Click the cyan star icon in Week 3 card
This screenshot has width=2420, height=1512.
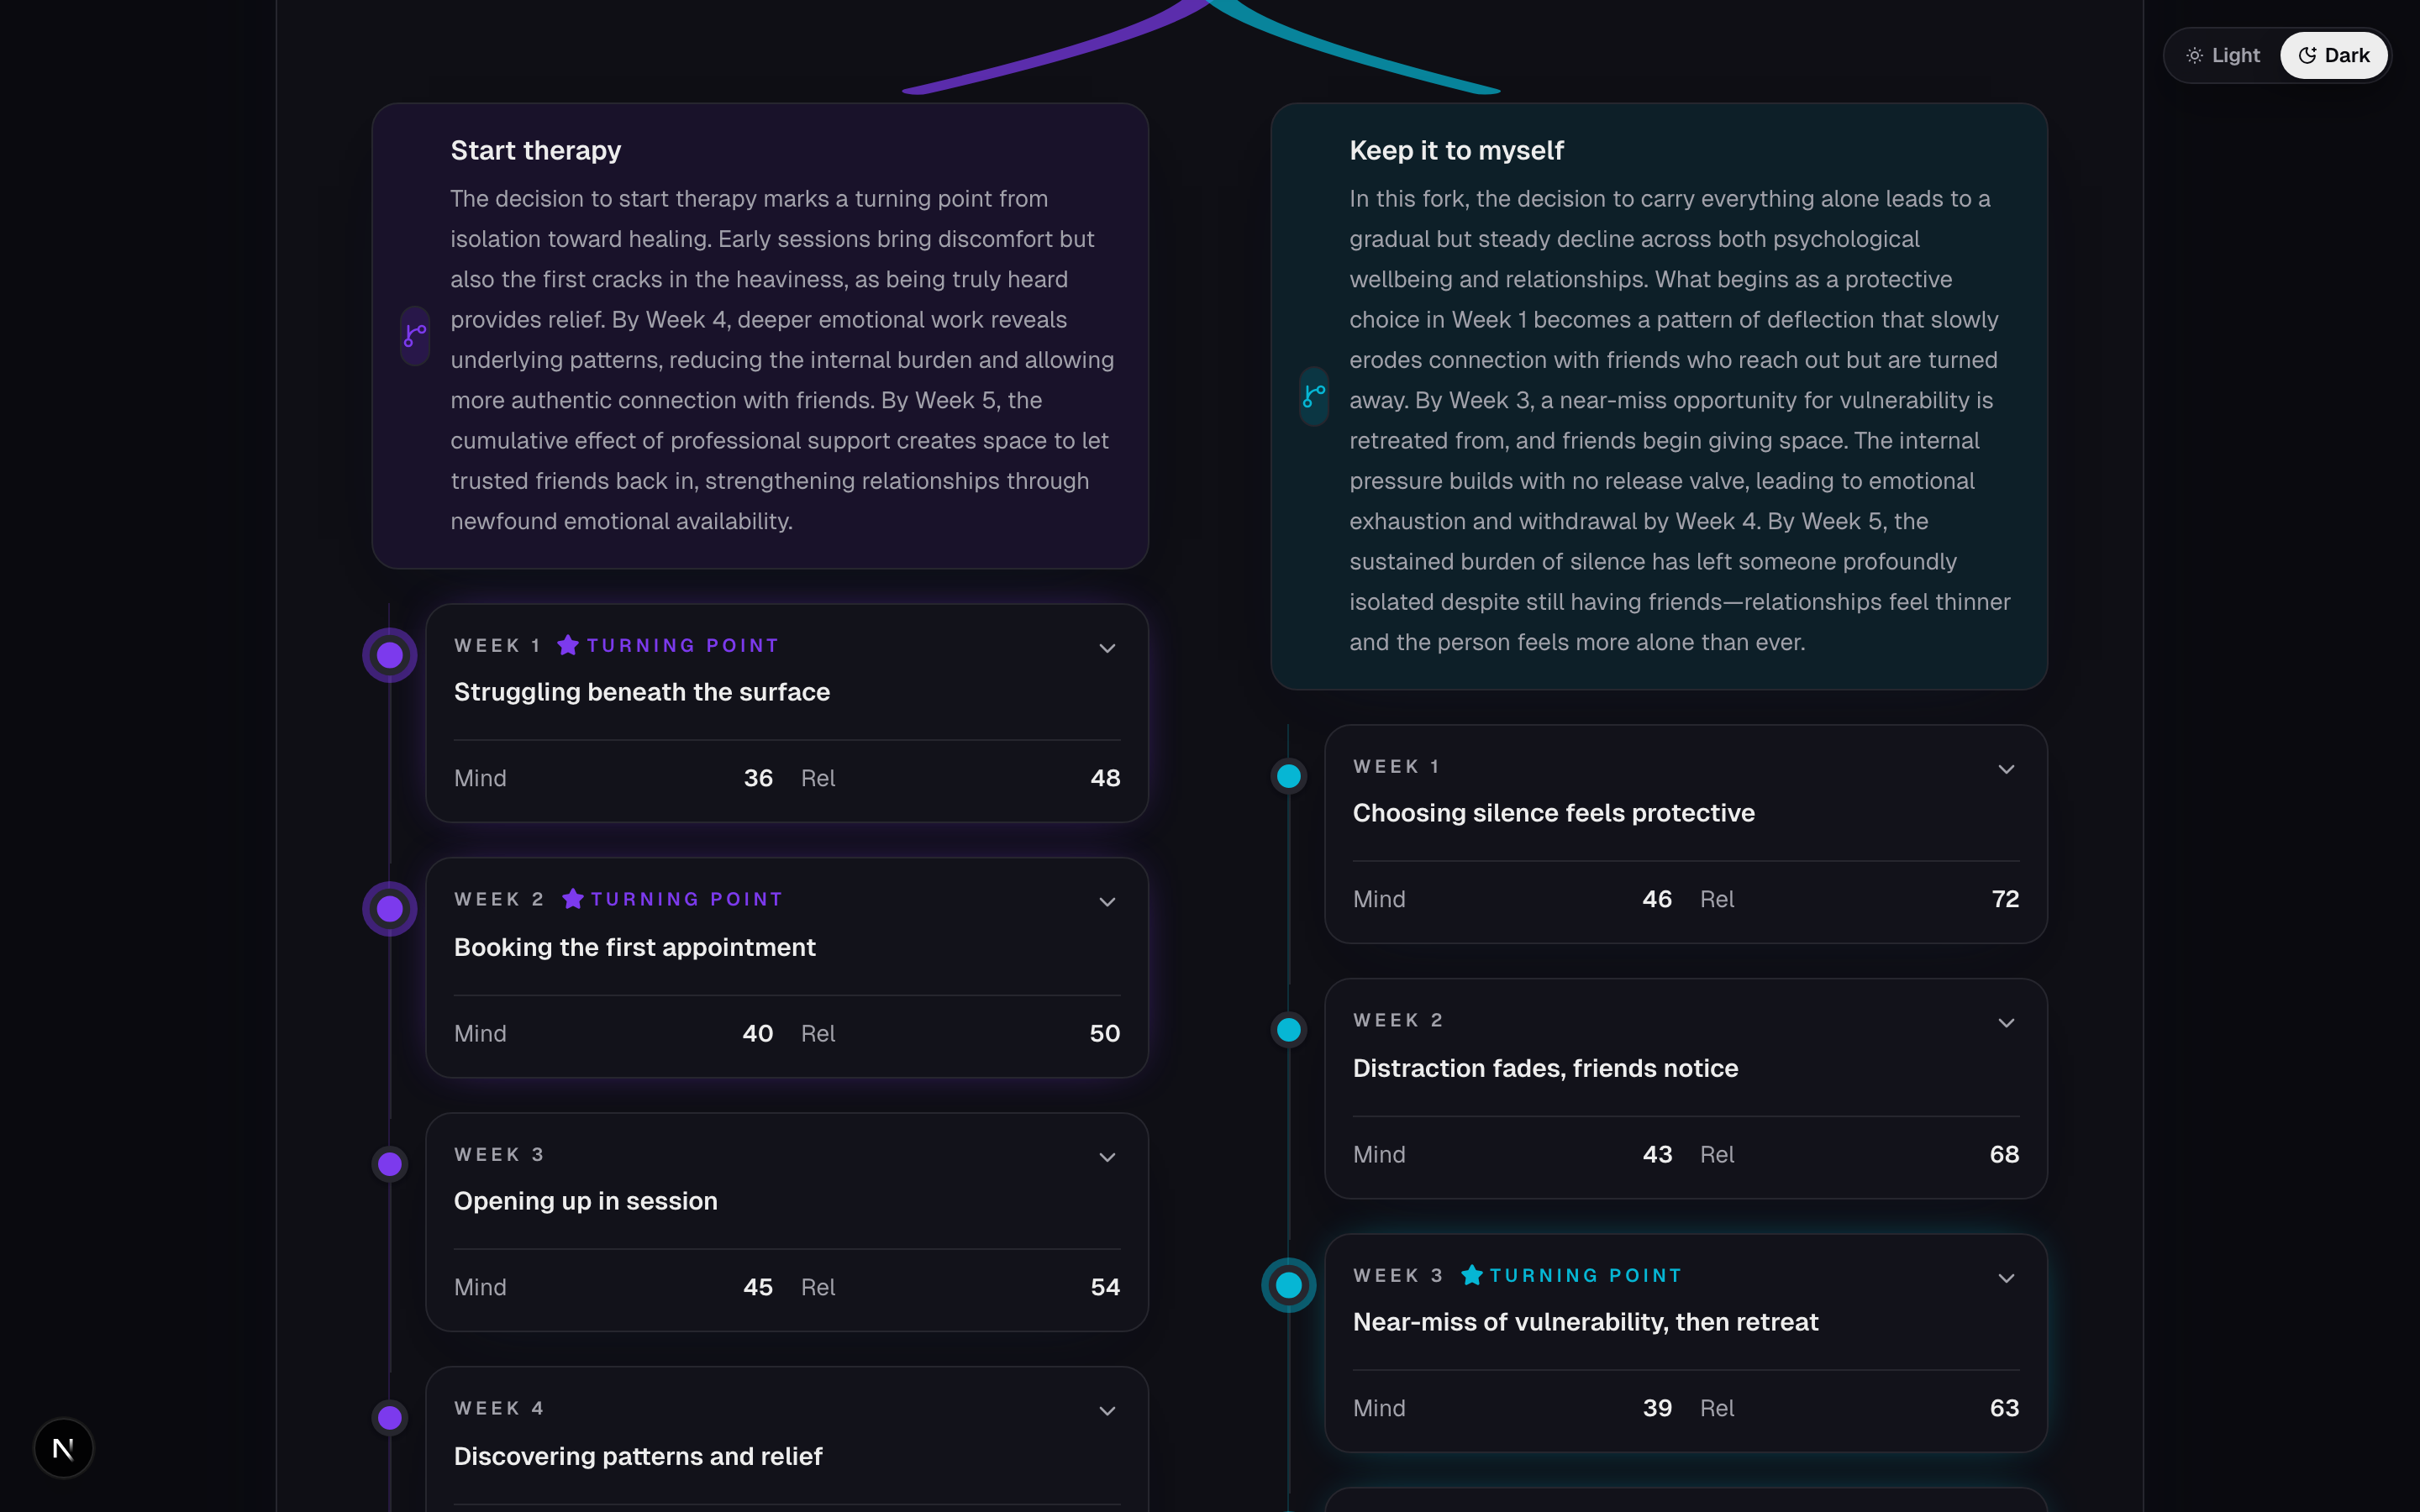[1472, 1275]
